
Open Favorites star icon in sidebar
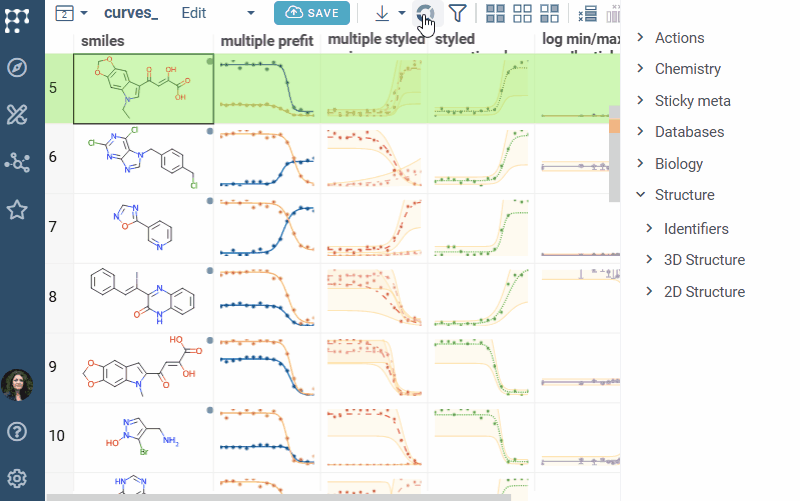[17, 210]
